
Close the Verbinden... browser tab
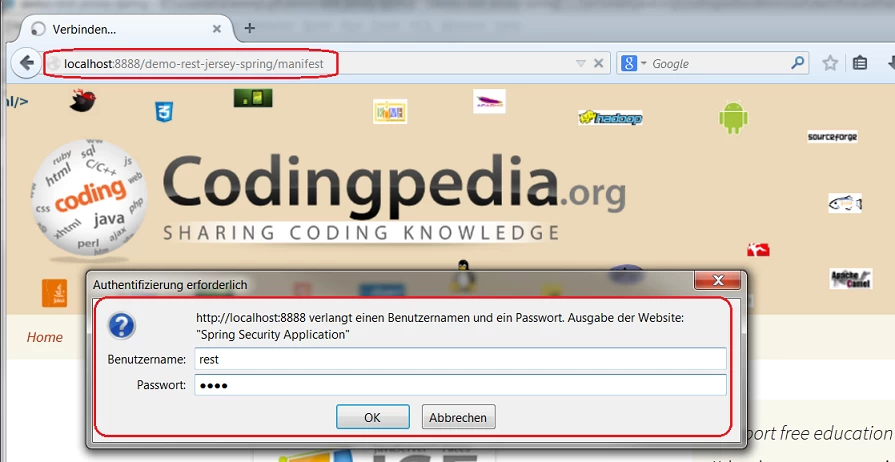pyautogui.click(x=217, y=29)
